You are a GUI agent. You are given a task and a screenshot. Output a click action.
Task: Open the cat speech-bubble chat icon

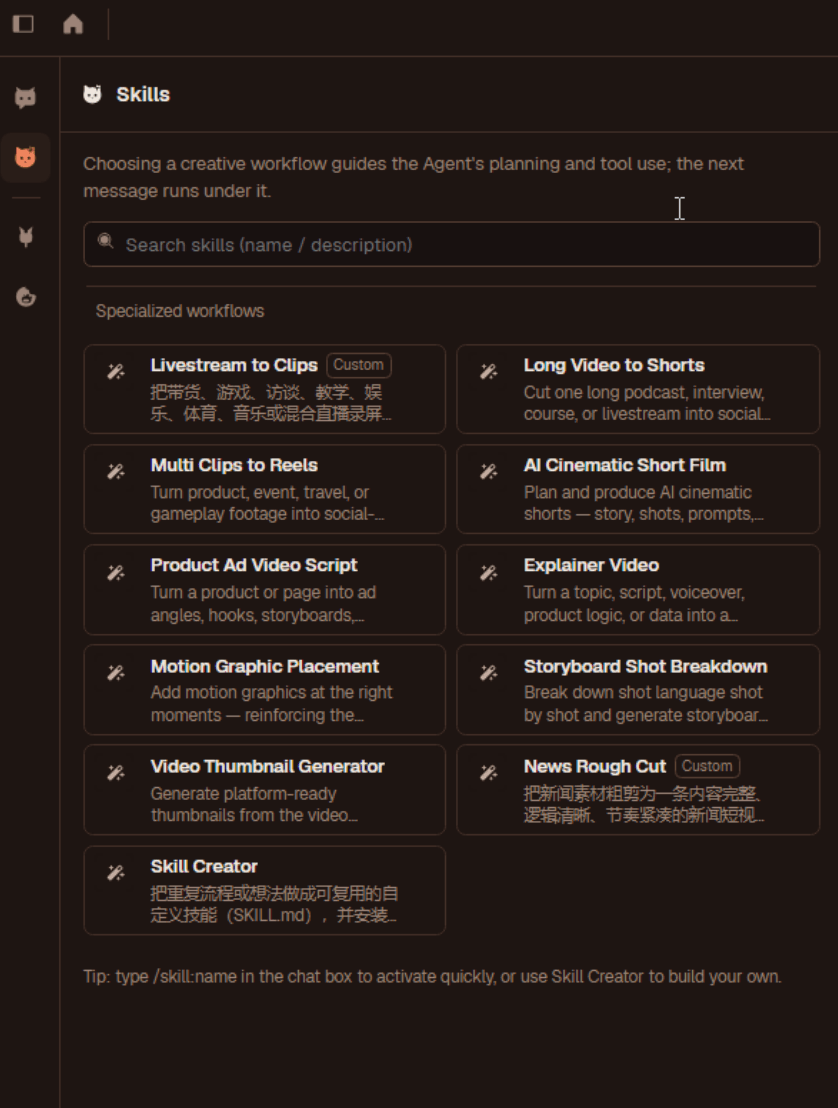(x=25, y=98)
